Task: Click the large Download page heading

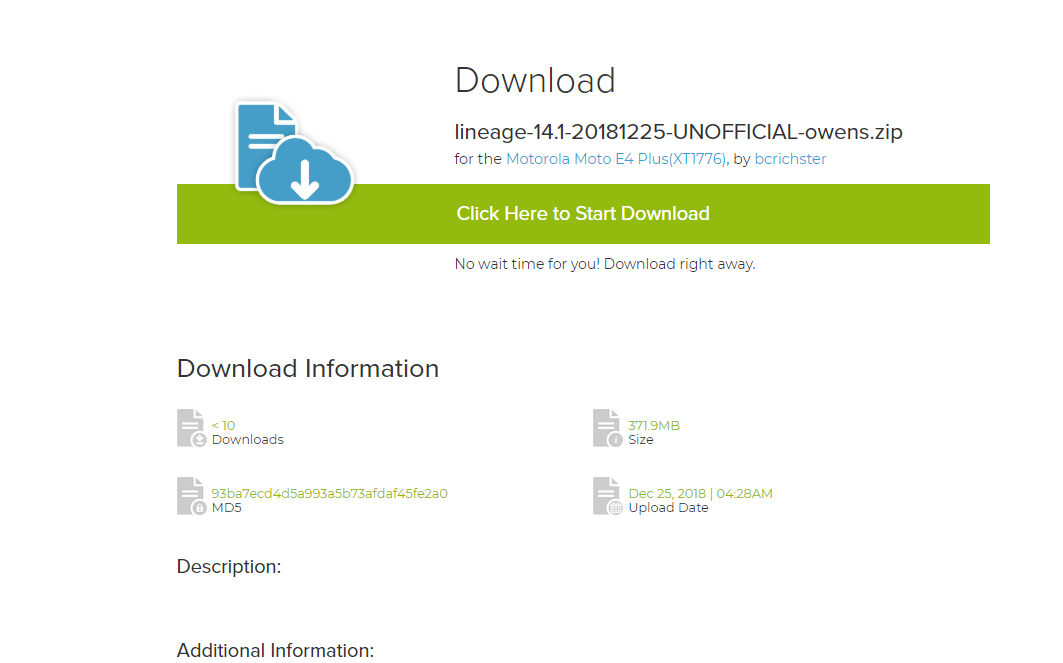Action: point(535,80)
